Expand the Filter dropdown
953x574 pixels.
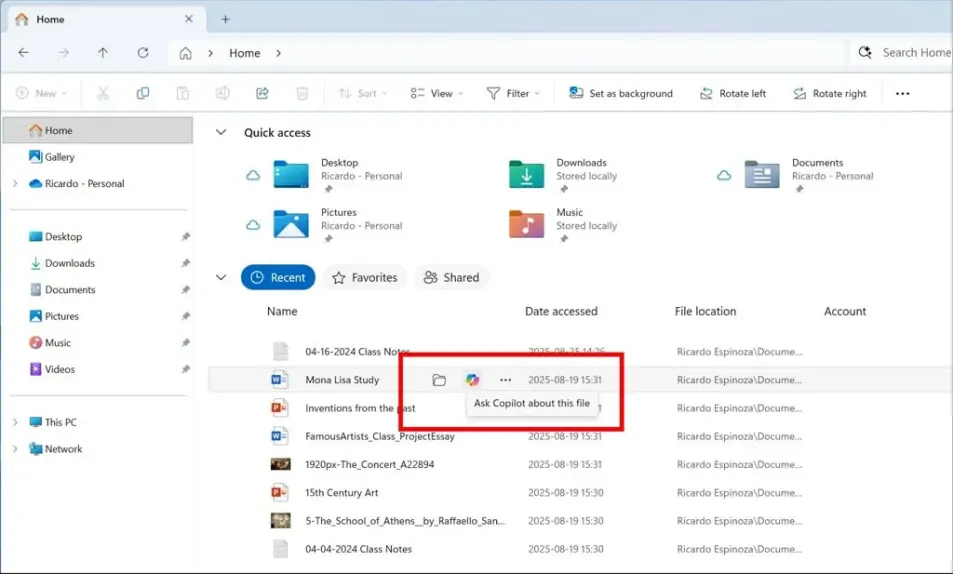[x=513, y=93]
